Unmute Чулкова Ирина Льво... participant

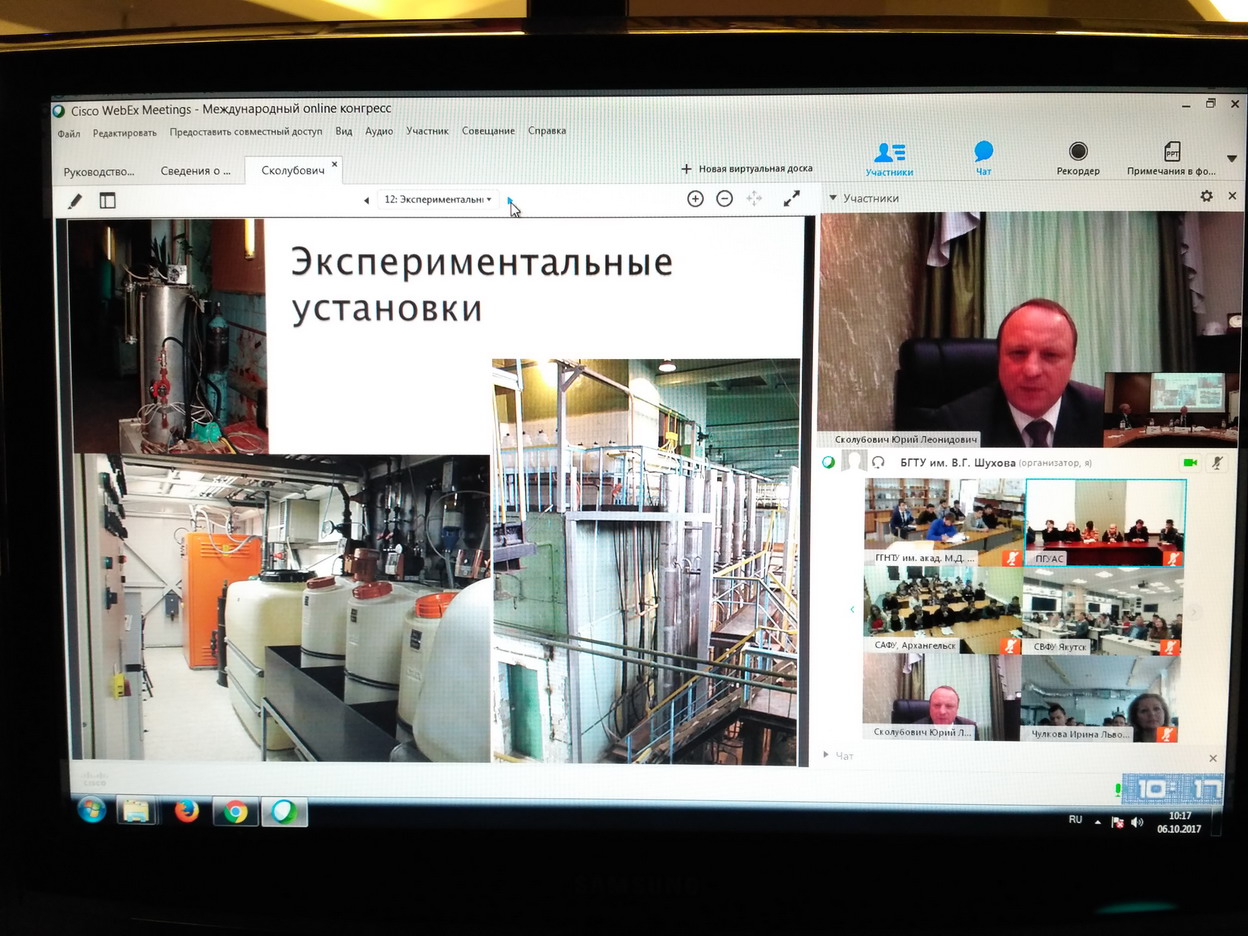point(1167,734)
